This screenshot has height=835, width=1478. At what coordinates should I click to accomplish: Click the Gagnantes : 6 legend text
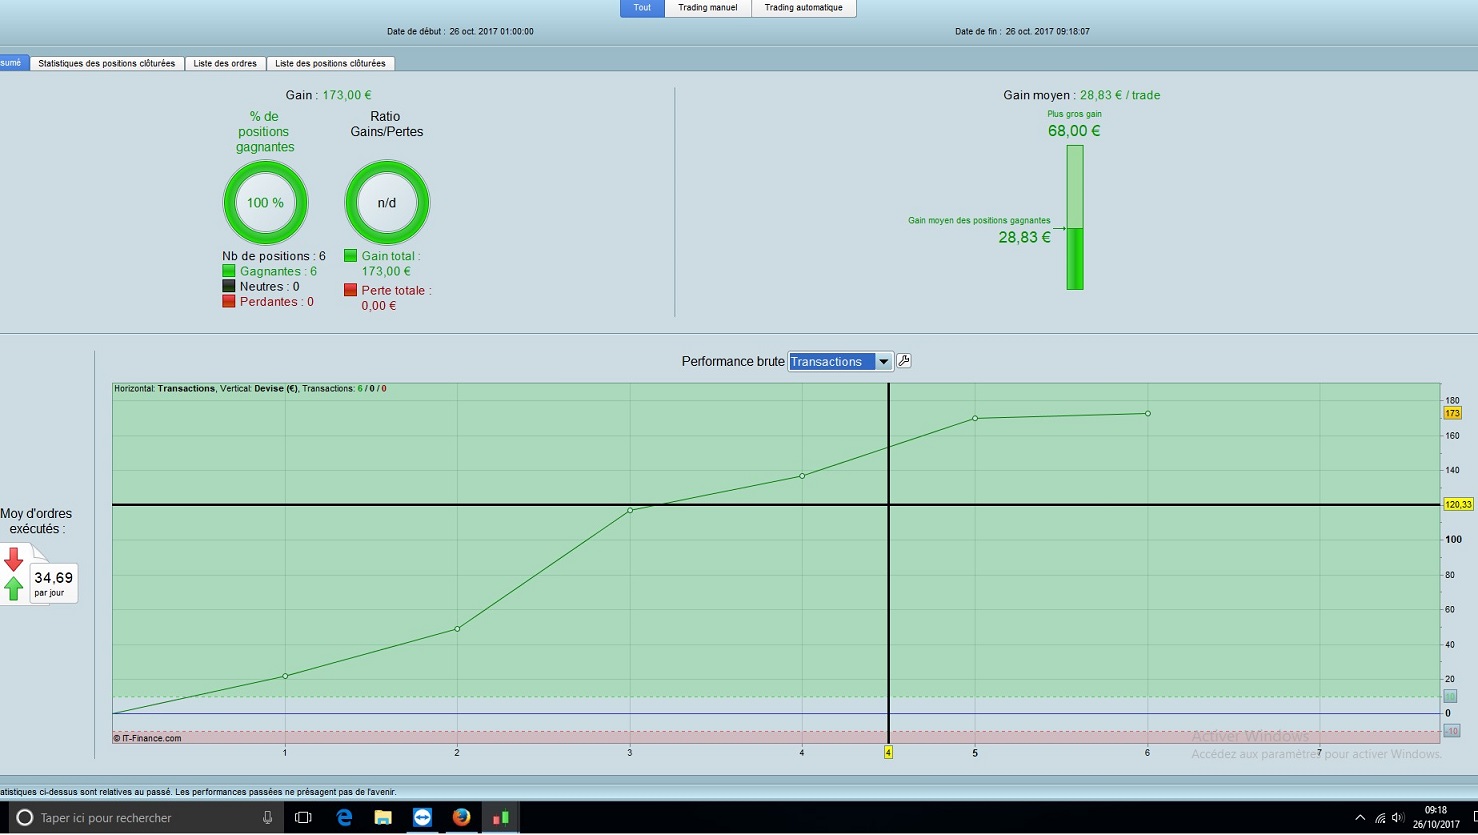tap(278, 271)
